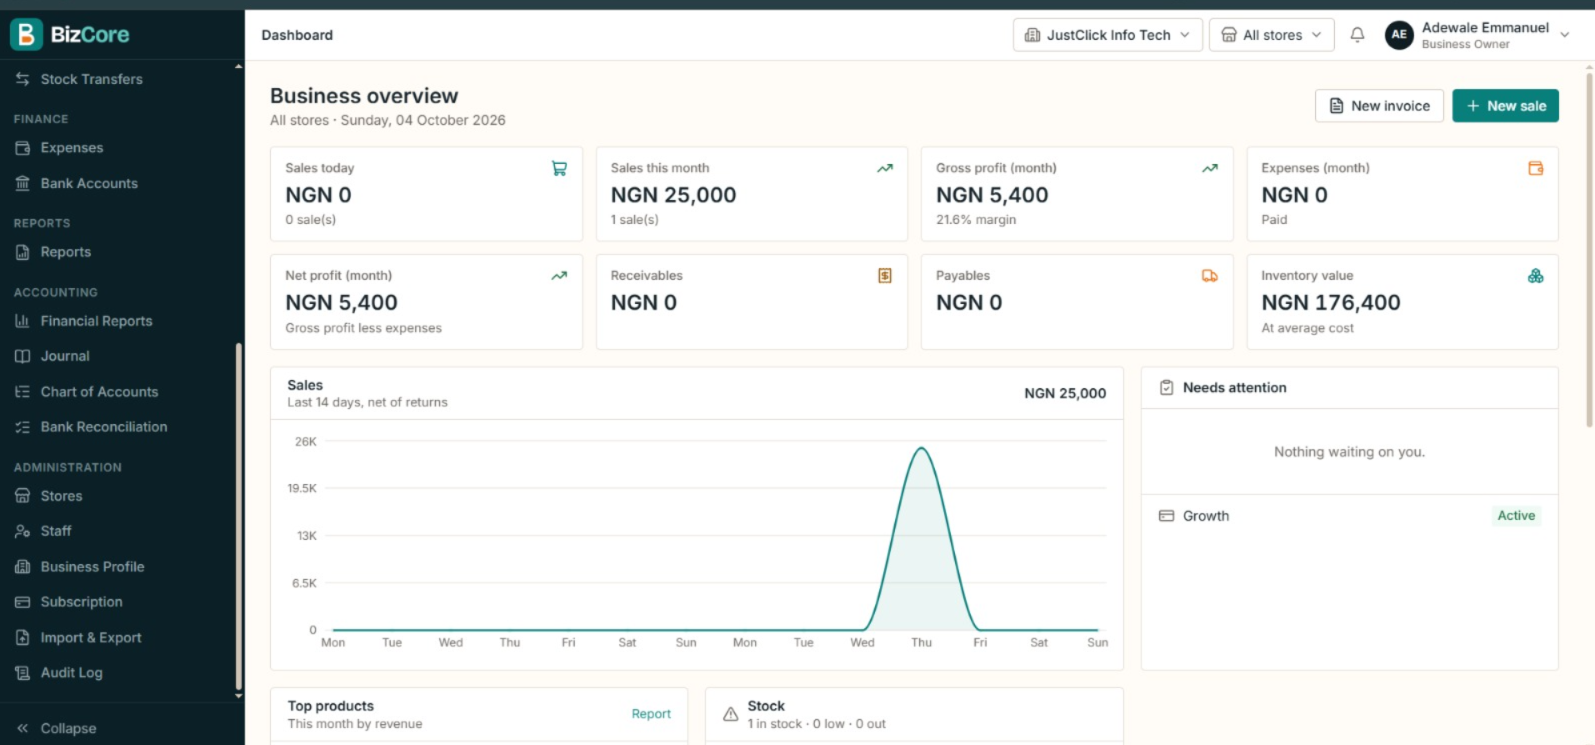Click the Gross profit trend icon
Image resolution: width=1595 pixels, height=745 pixels.
point(1210,168)
